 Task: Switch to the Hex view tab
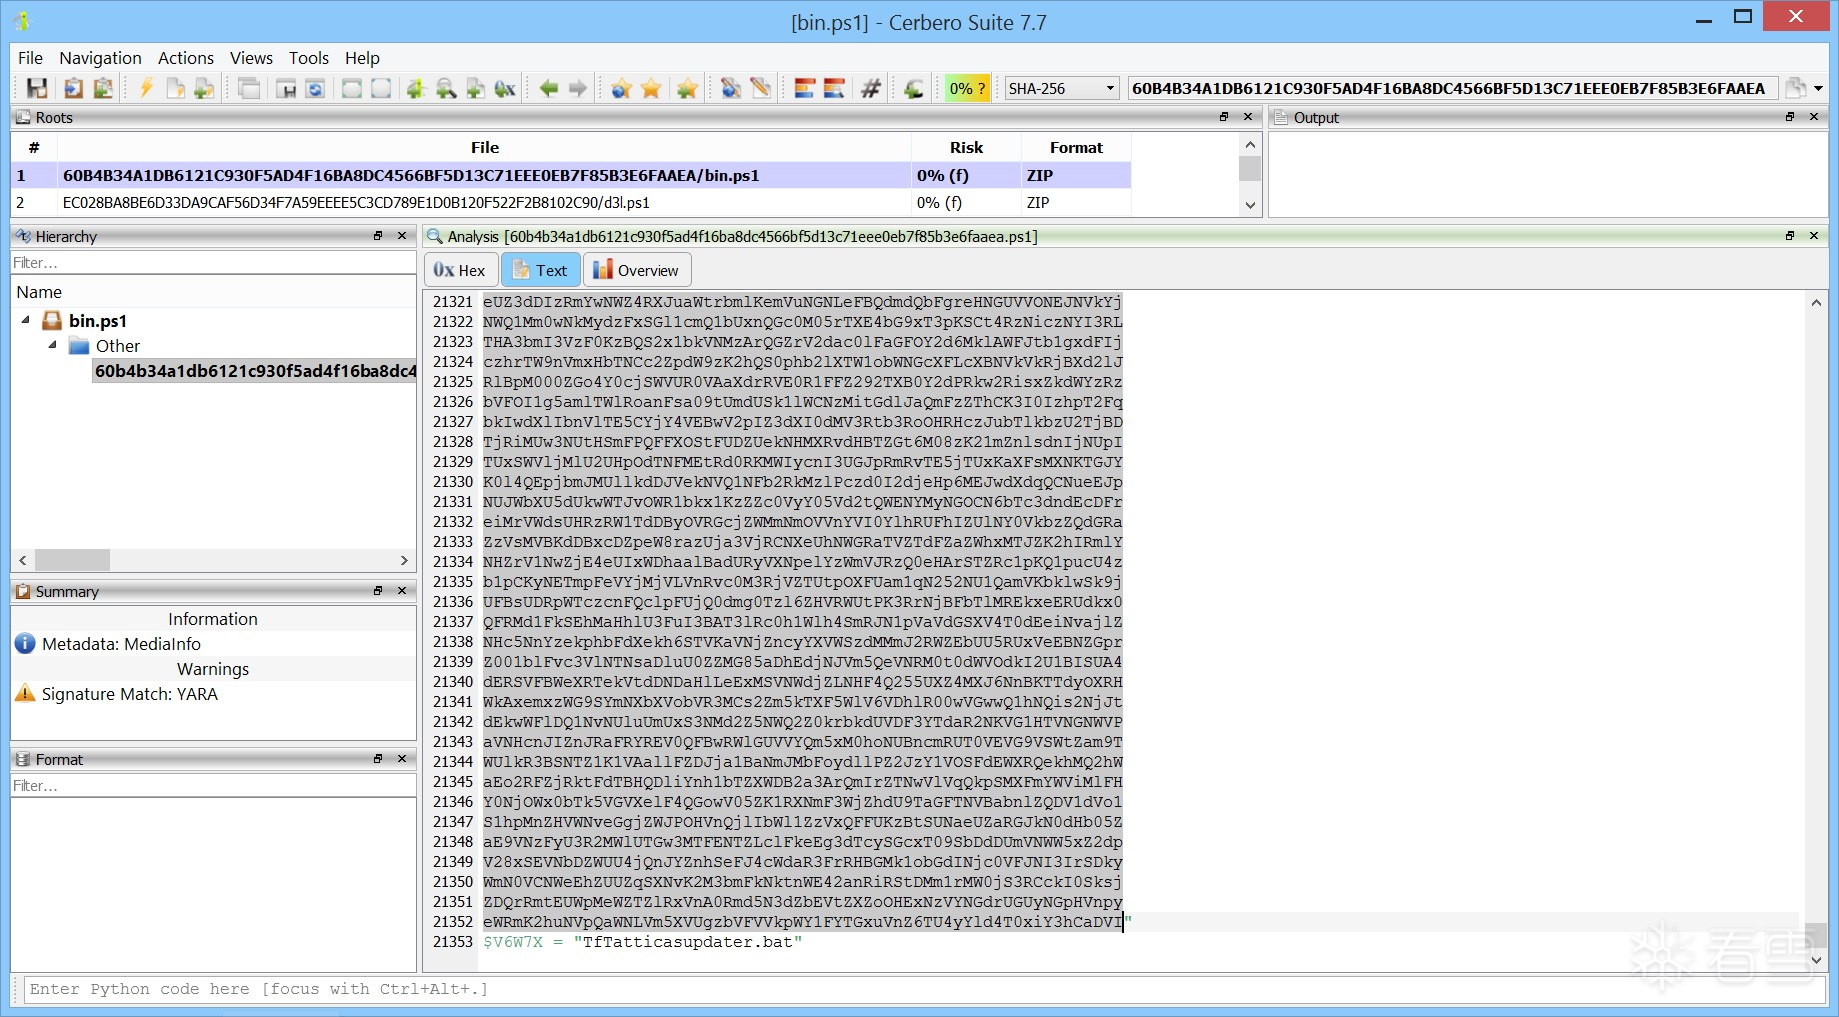point(460,270)
